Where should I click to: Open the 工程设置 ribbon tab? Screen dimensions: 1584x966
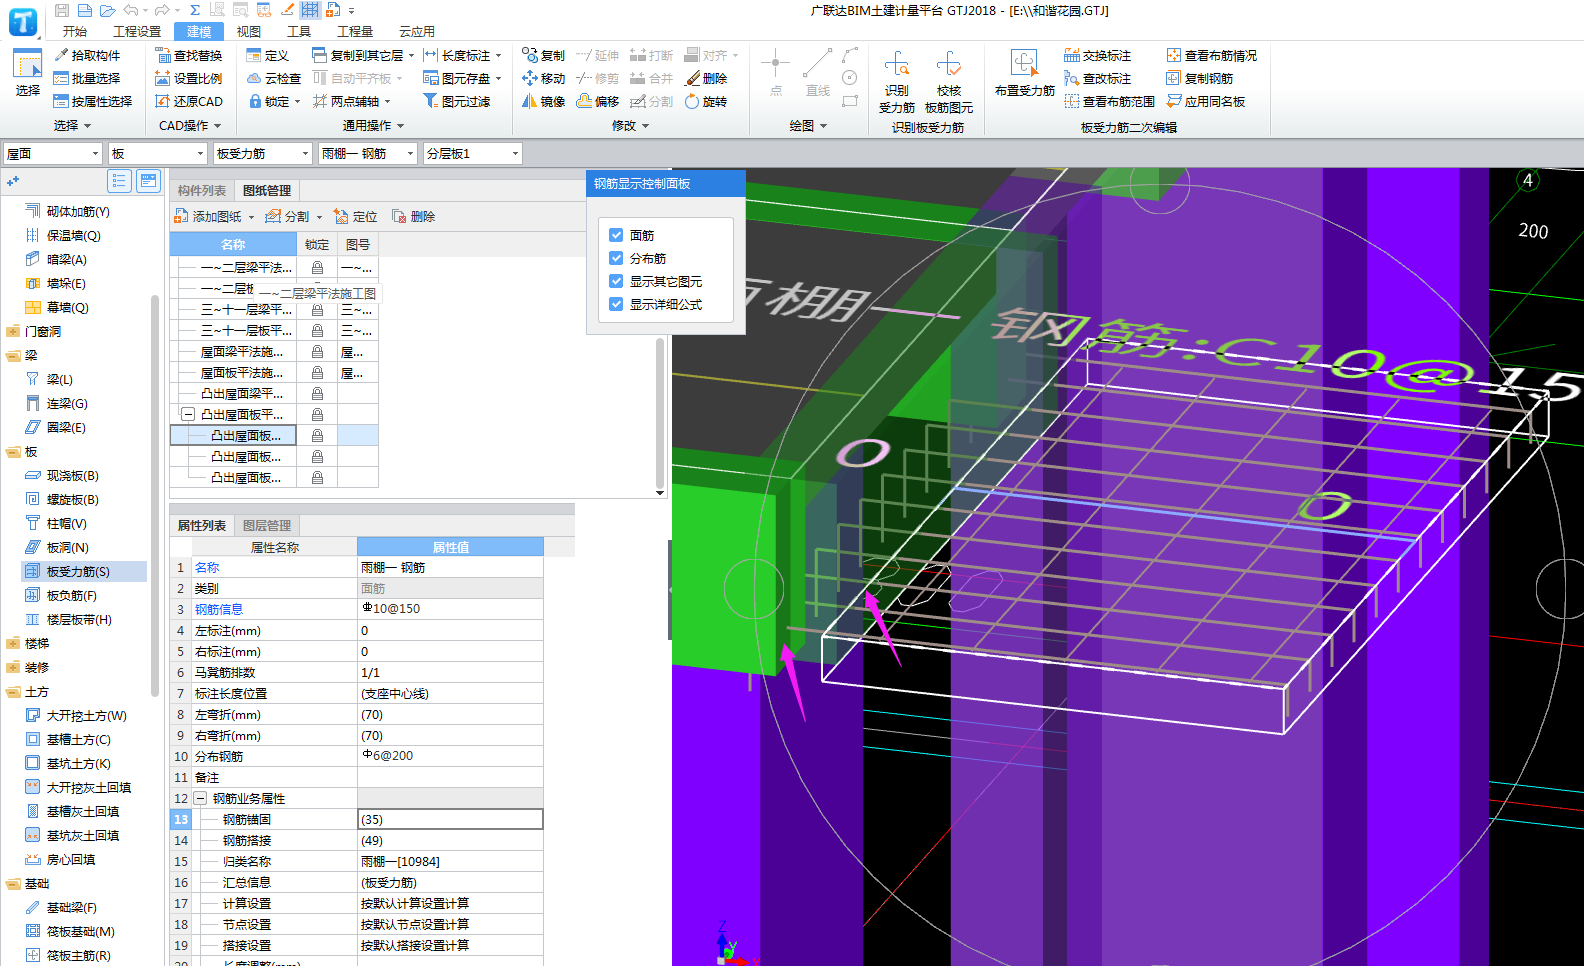137,32
